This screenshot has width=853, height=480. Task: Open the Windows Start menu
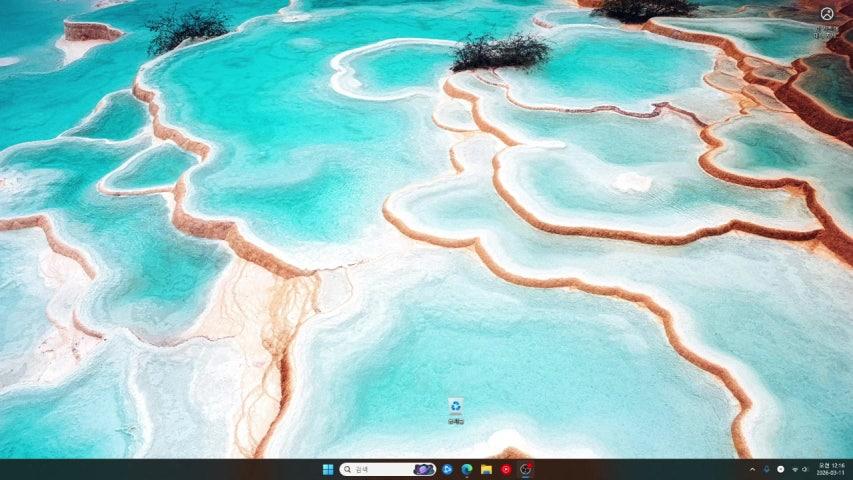pos(328,469)
